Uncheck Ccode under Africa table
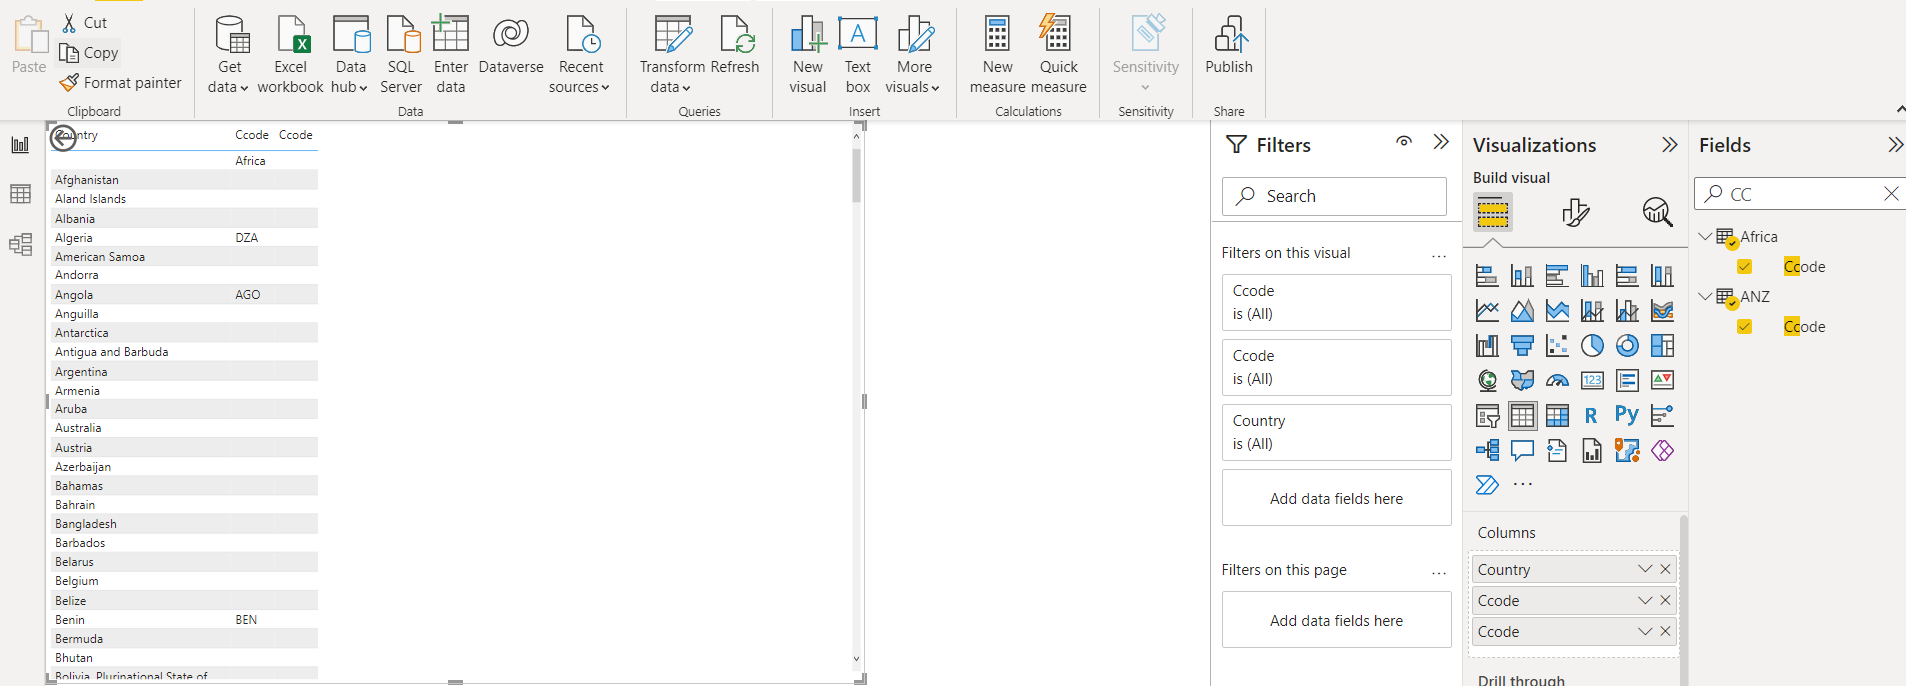 1744,266
